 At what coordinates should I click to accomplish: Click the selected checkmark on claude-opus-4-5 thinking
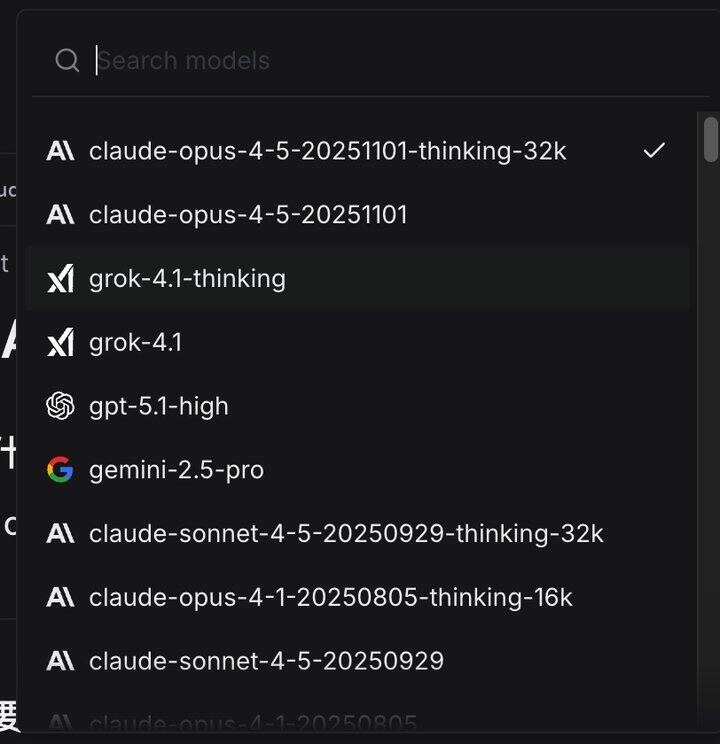[x=654, y=151]
